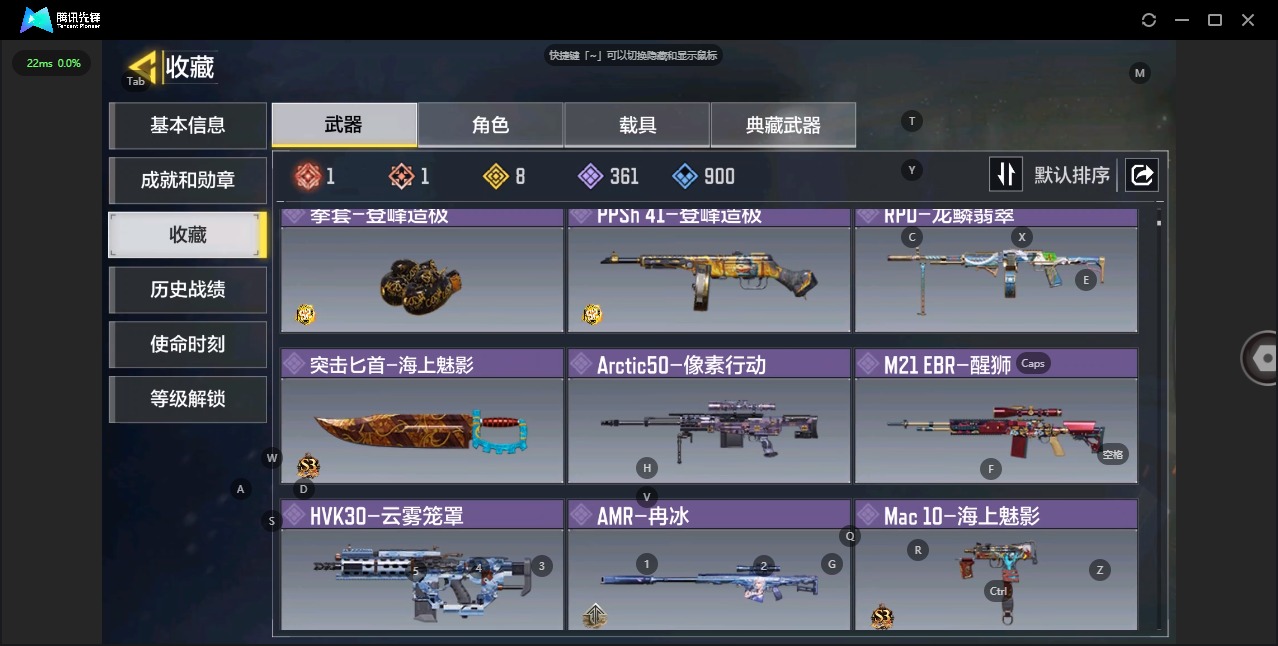Open the 默认排序 sort dropdown
This screenshot has height=646, width=1278.
pyautogui.click(x=1072, y=175)
